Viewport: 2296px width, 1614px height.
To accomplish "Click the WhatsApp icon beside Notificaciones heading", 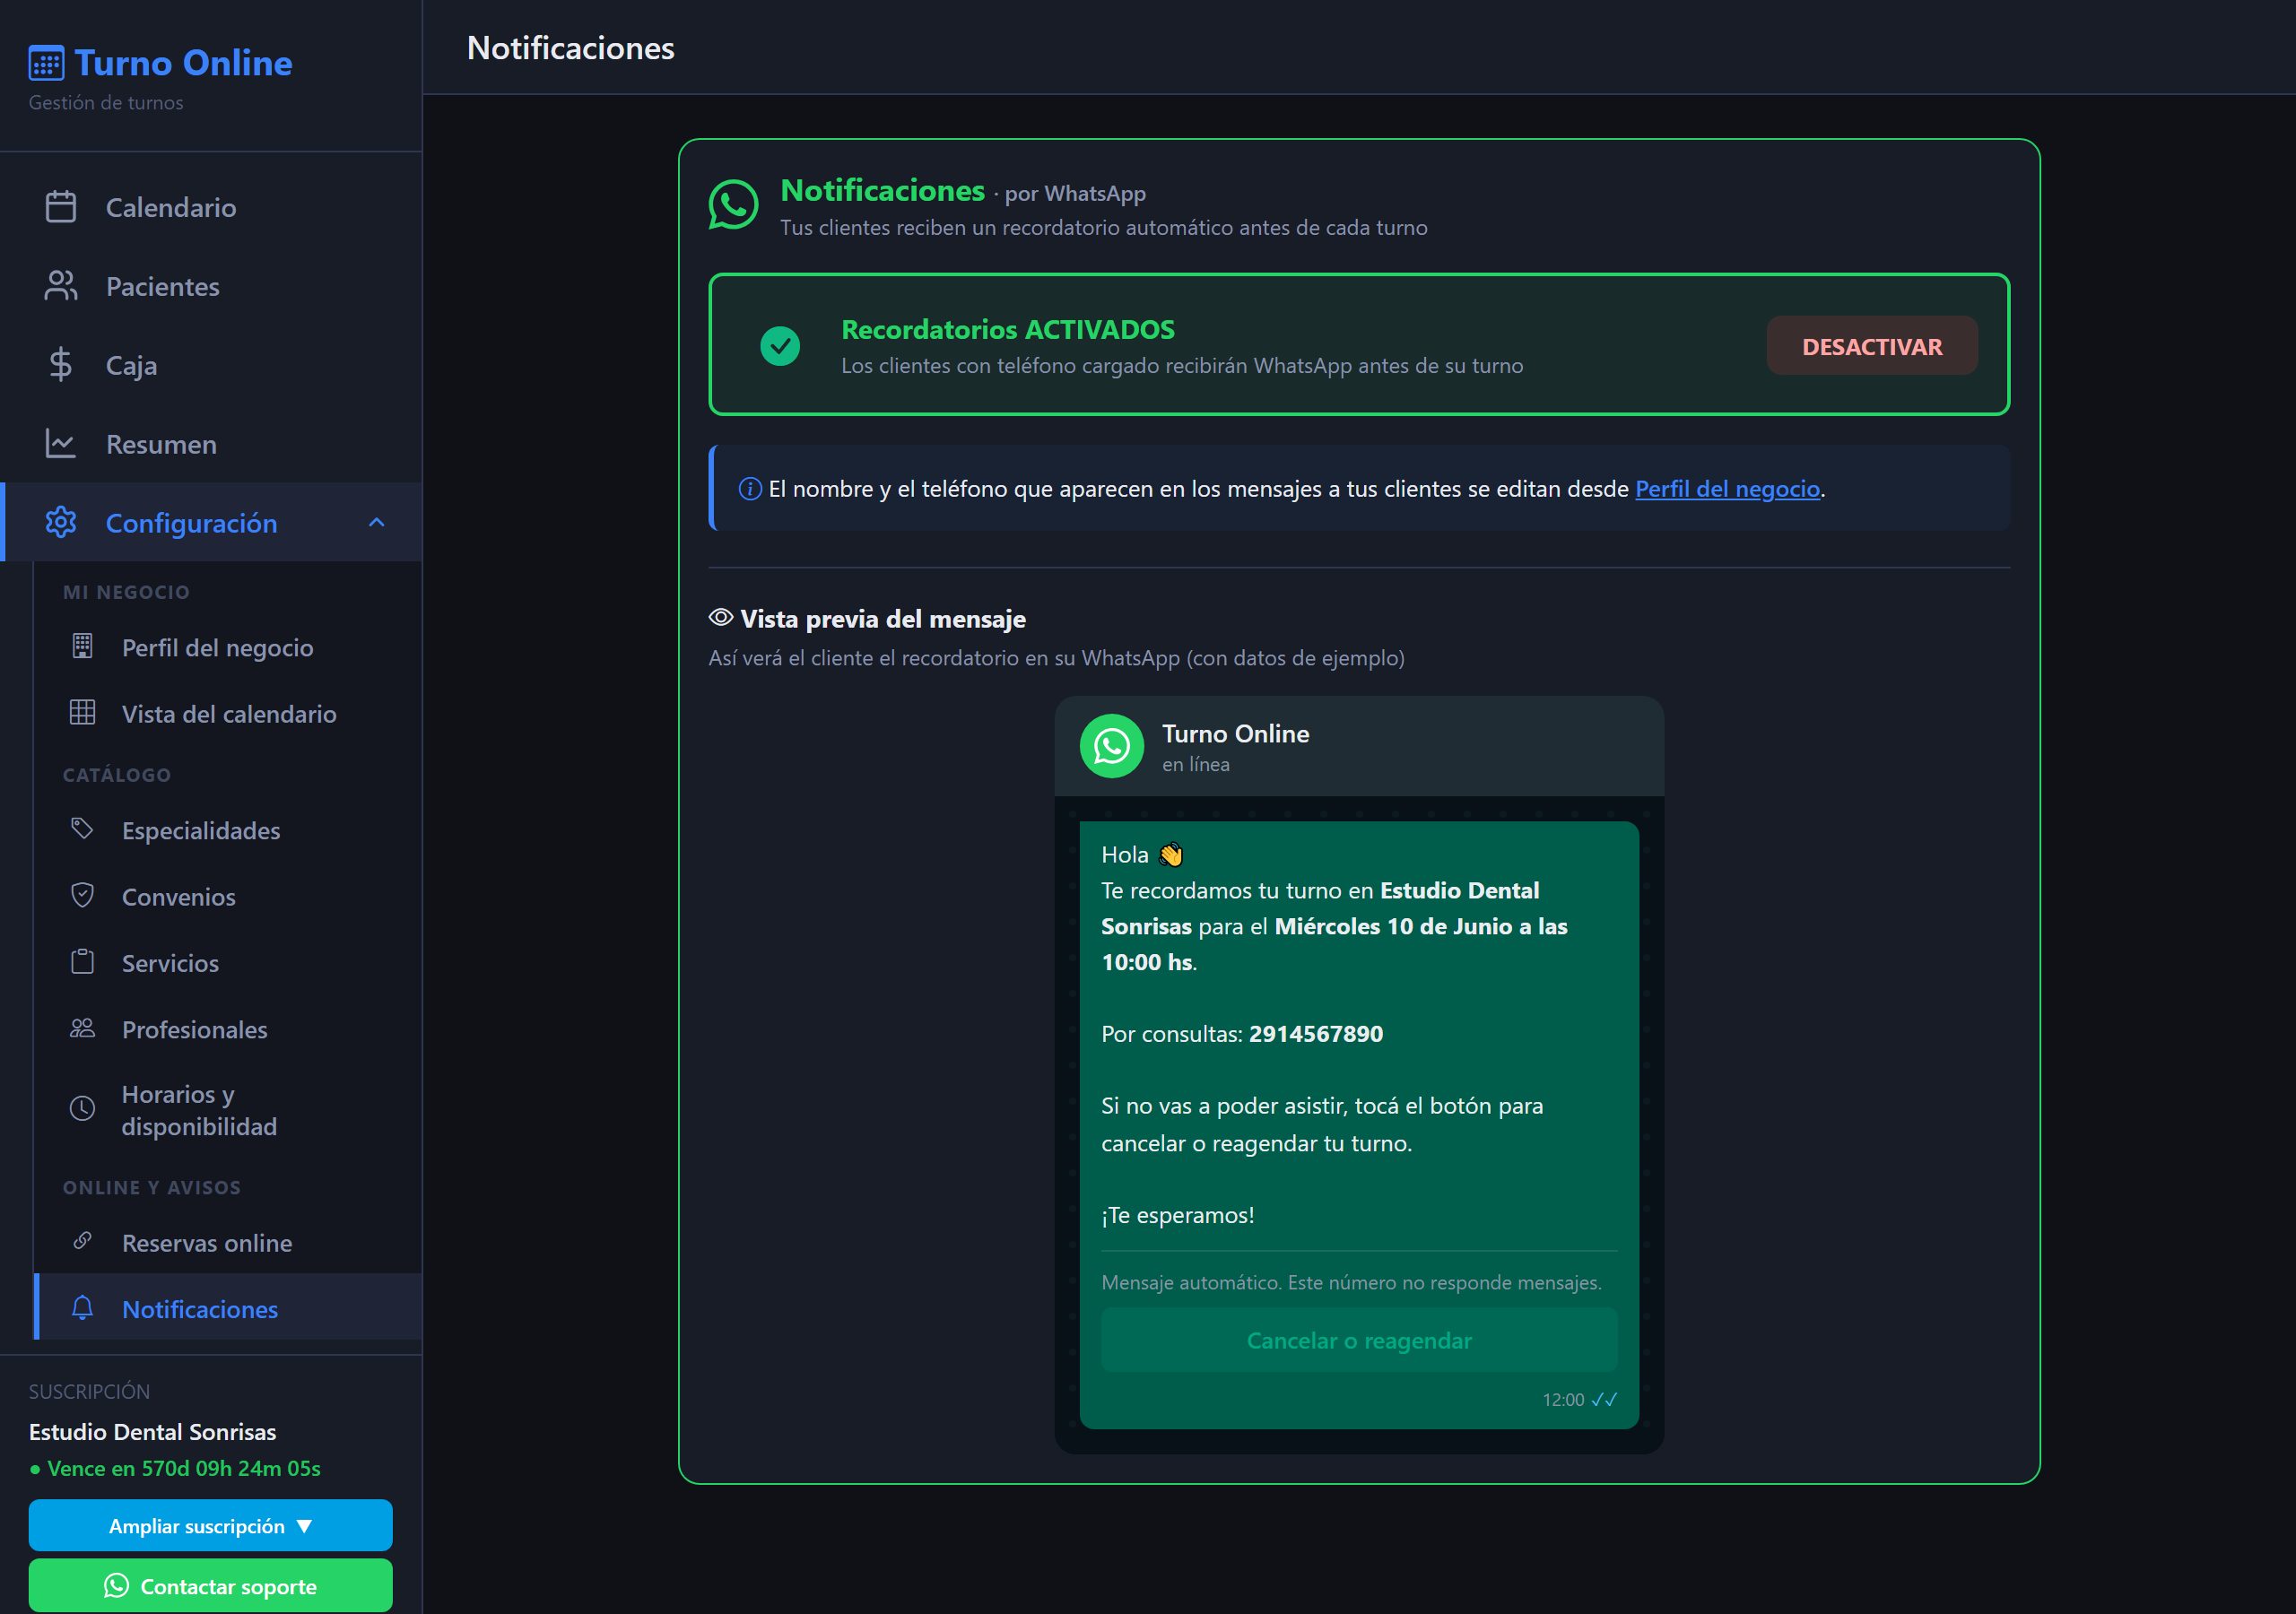I will 734,205.
